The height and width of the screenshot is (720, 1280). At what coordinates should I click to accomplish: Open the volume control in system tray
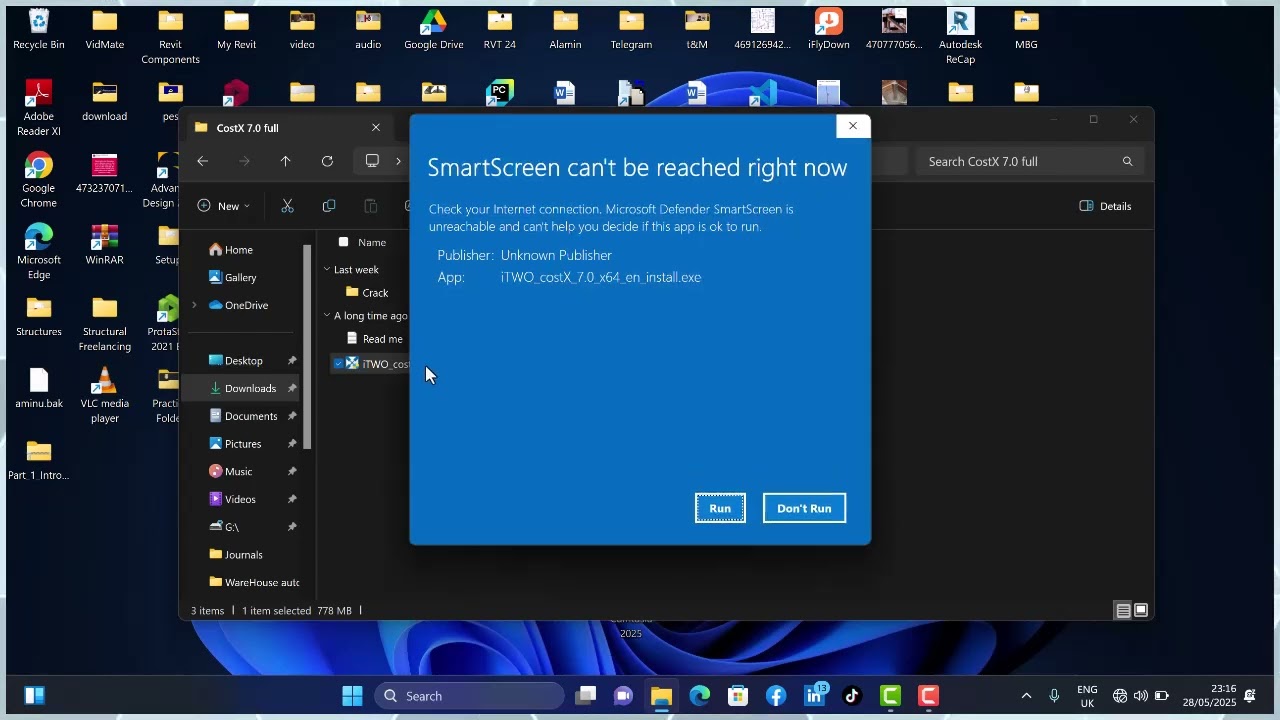1141,696
